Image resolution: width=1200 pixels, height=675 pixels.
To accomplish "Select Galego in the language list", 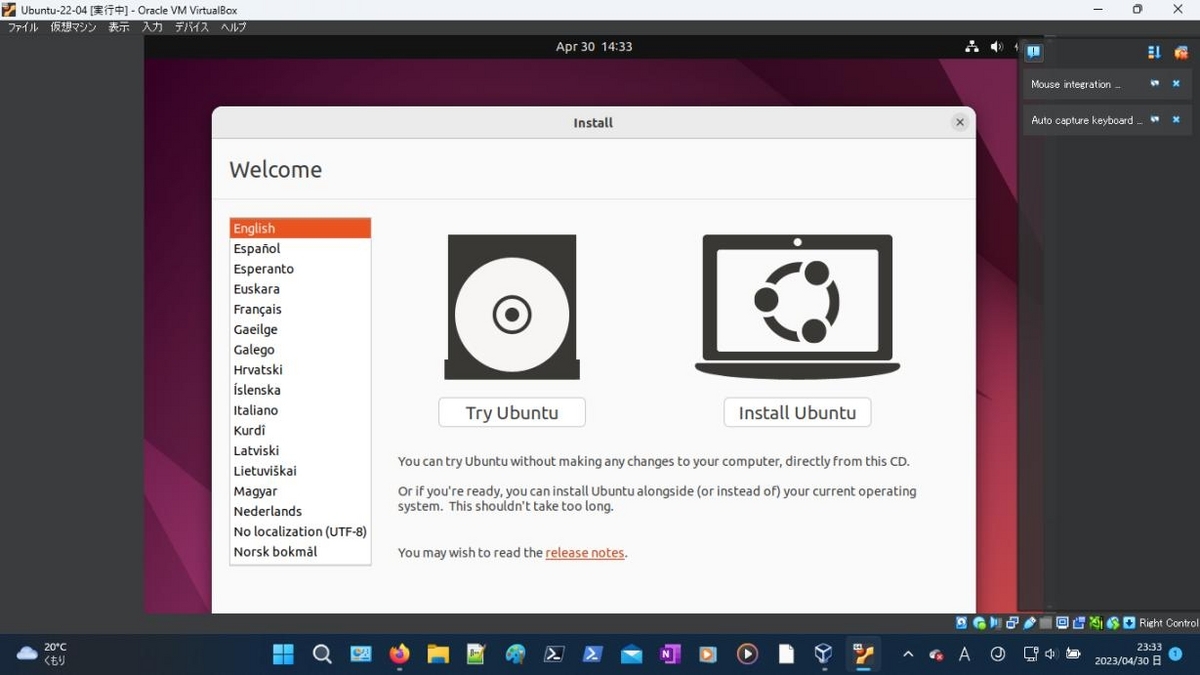I will tap(300, 349).
